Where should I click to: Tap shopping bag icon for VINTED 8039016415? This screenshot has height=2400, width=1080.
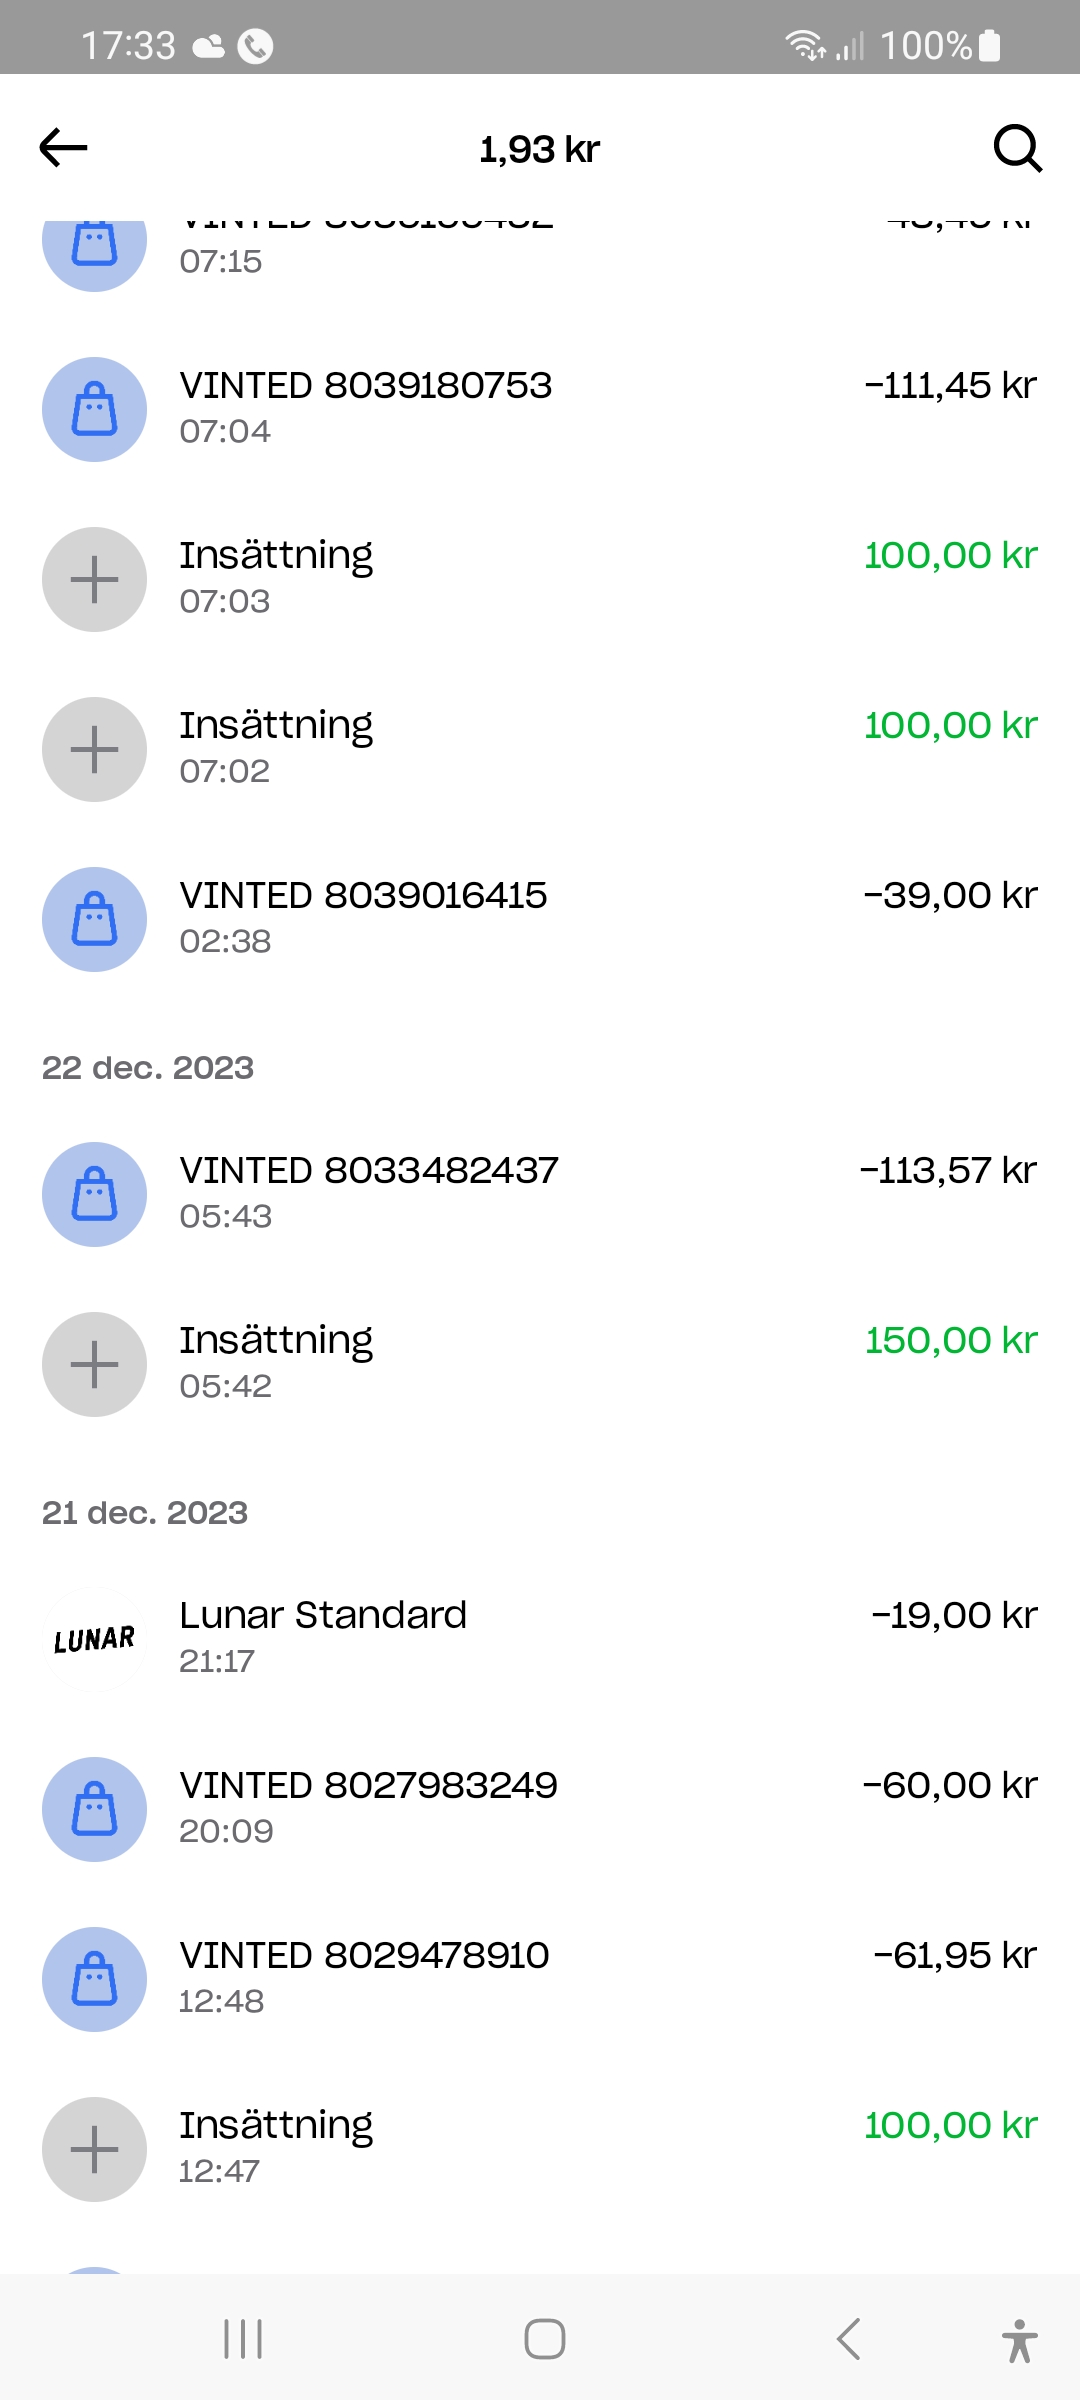(95, 920)
